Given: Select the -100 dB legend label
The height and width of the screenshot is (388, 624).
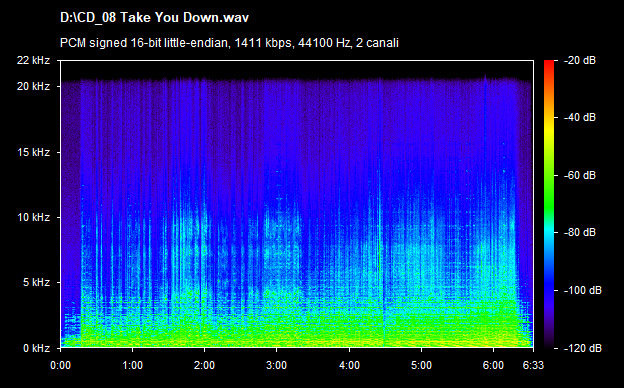Looking at the screenshot, I should 583,291.
